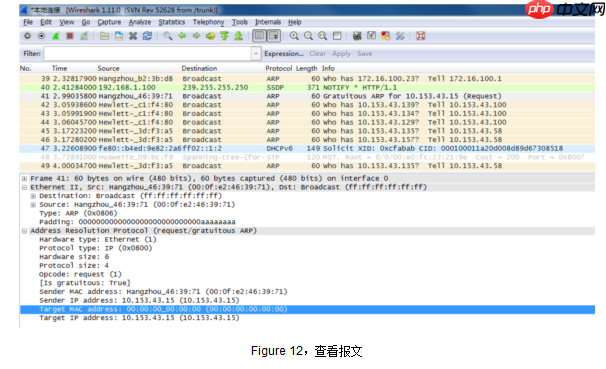Image resolution: width=606 pixels, height=369 pixels.
Task: Click the display Filter input field
Action: click(x=148, y=54)
